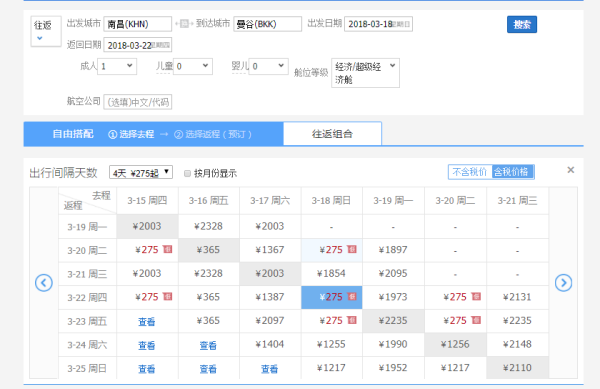Select ¥1387 for 3-17 departure, 3-22 return
The image size is (600, 389).
point(270,297)
